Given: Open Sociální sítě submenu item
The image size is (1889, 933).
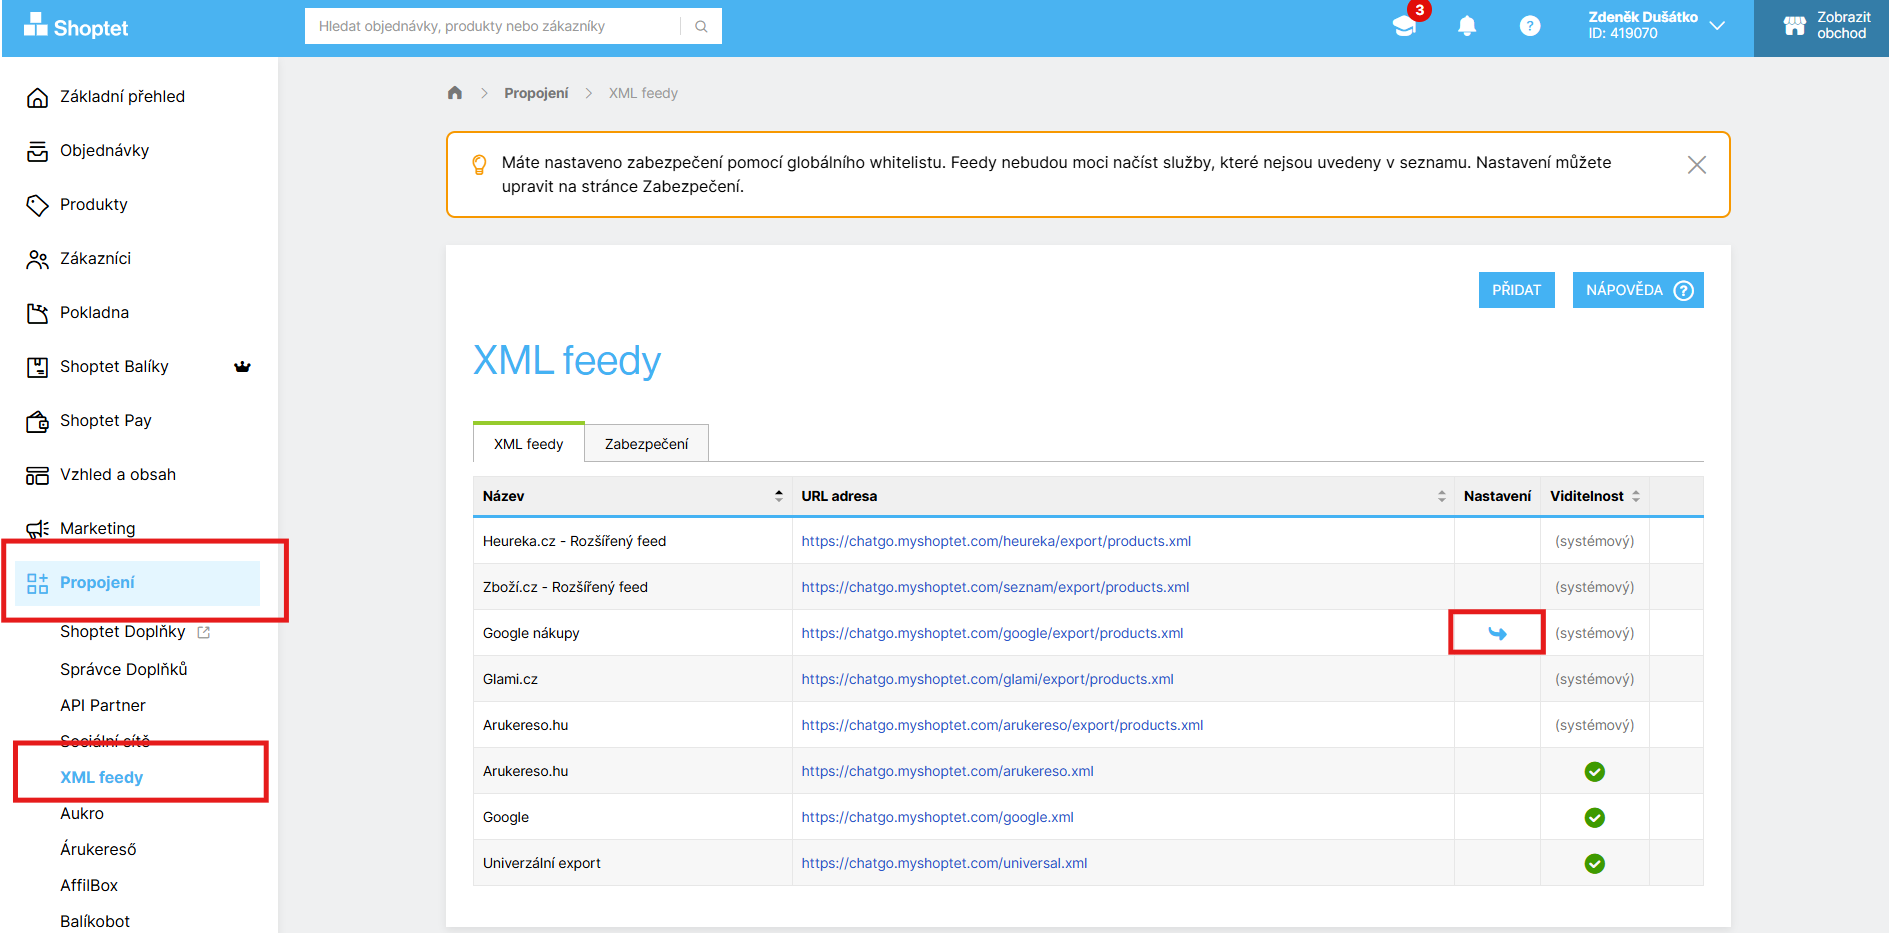Looking at the screenshot, I should pos(104,741).
